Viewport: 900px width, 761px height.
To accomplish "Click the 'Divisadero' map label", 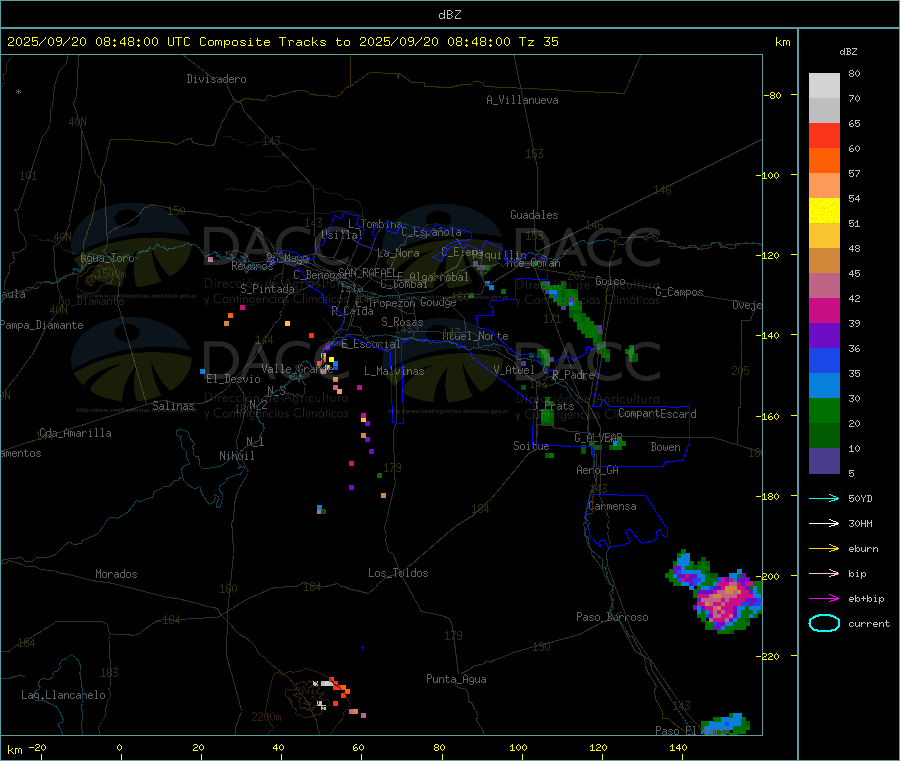I will pos(216,79).
